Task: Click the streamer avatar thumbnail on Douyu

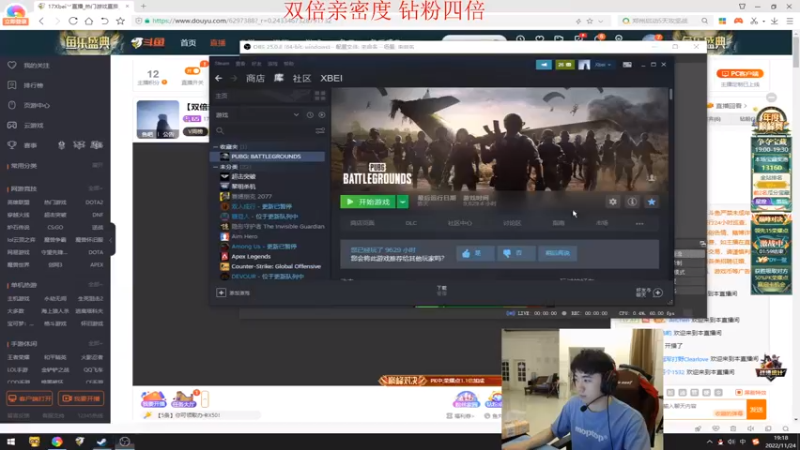Action: tap(158, 119)
